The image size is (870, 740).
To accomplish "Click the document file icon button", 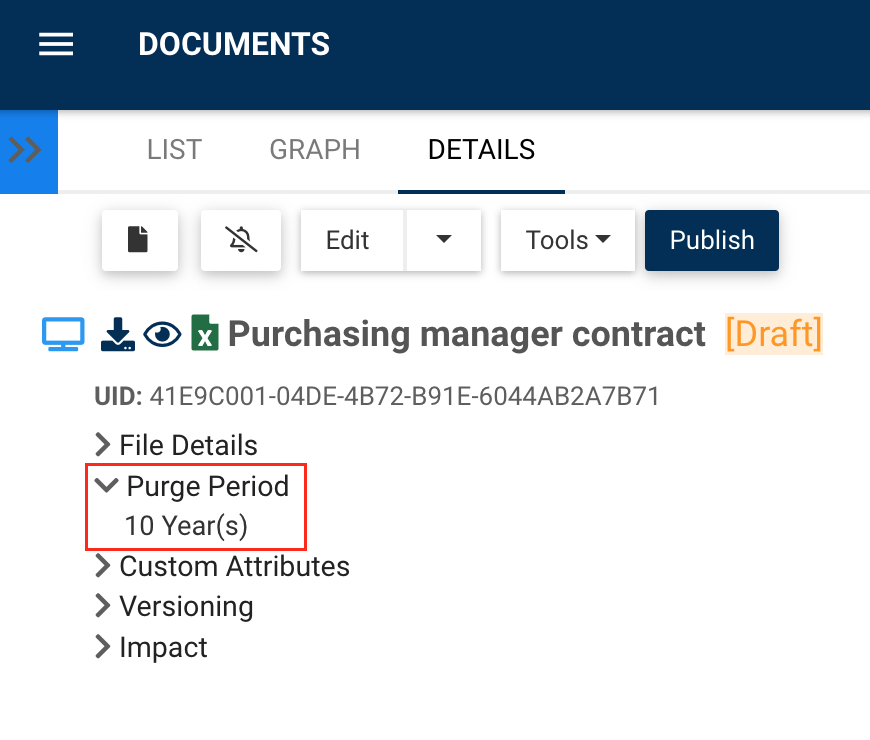I will 139,240.
